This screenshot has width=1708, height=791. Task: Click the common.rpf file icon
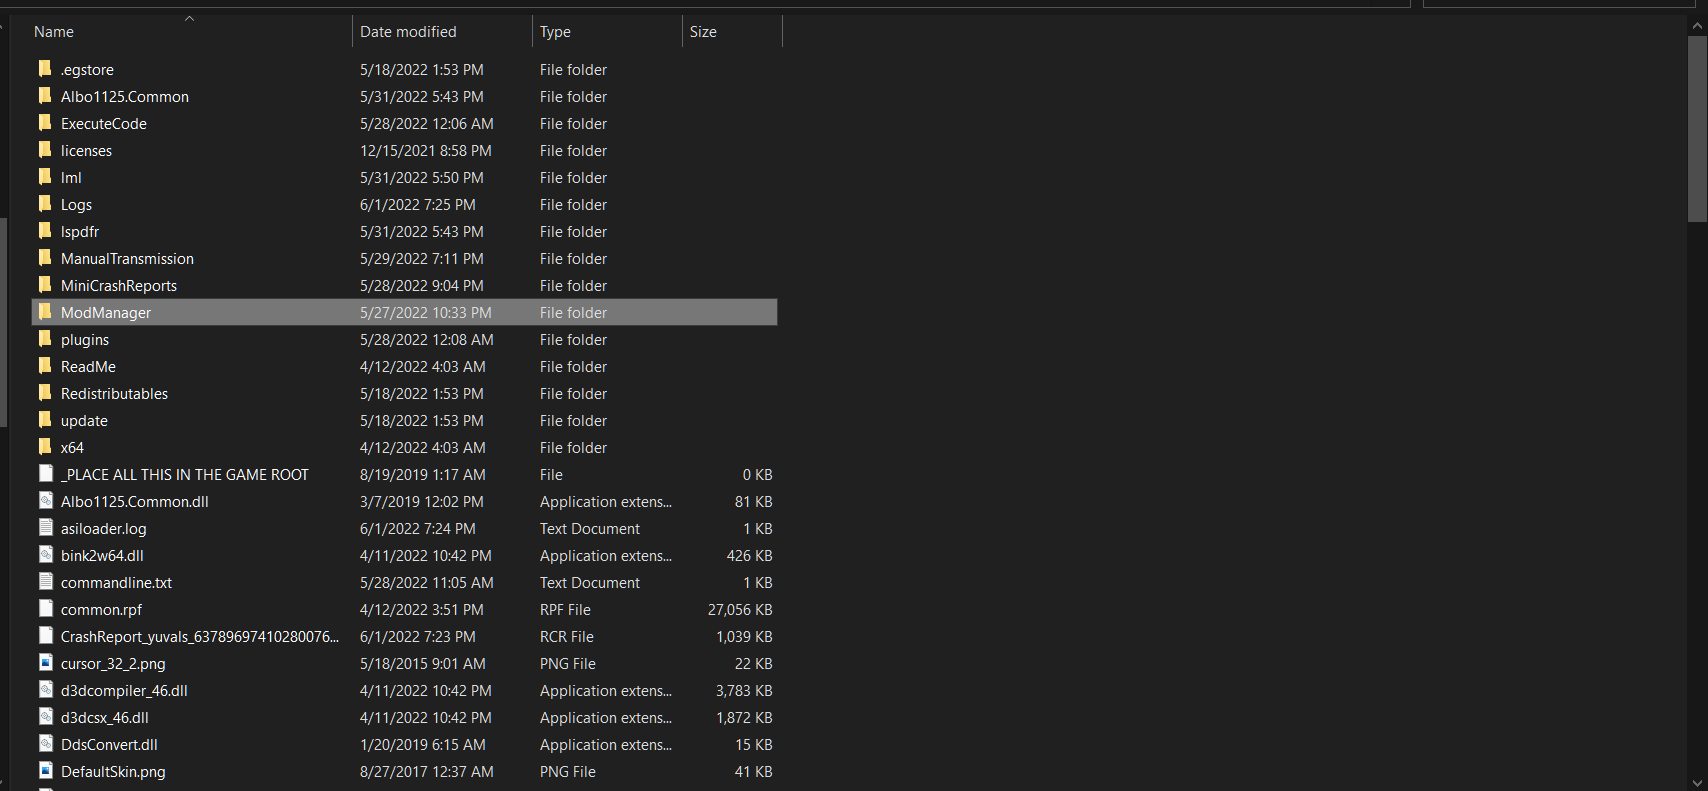click(x=45, y=609)
